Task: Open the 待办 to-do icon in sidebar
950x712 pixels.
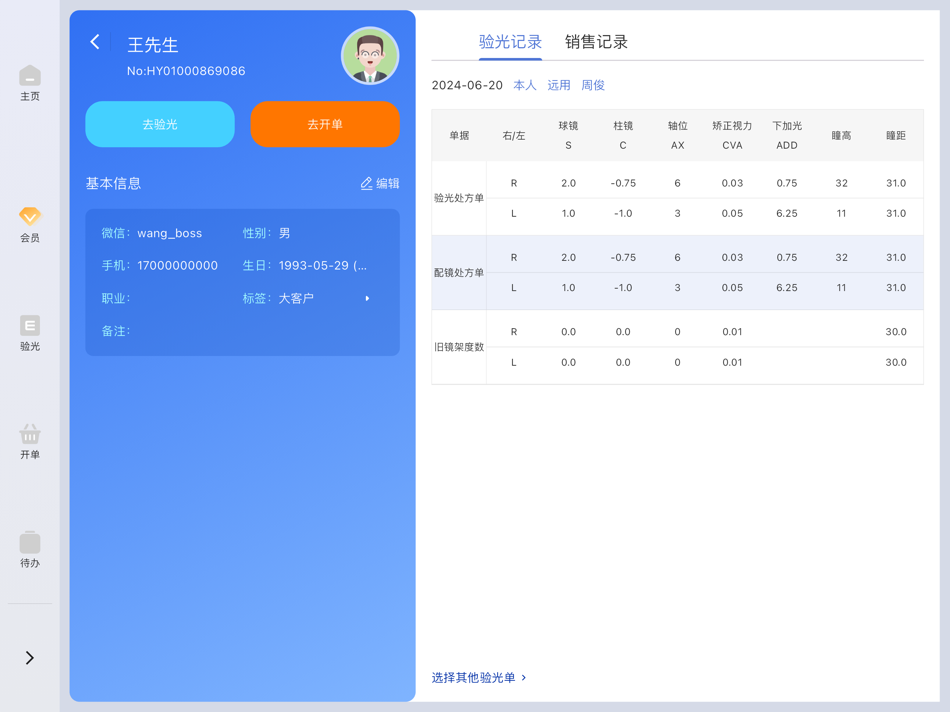Action: coord(29,546)
